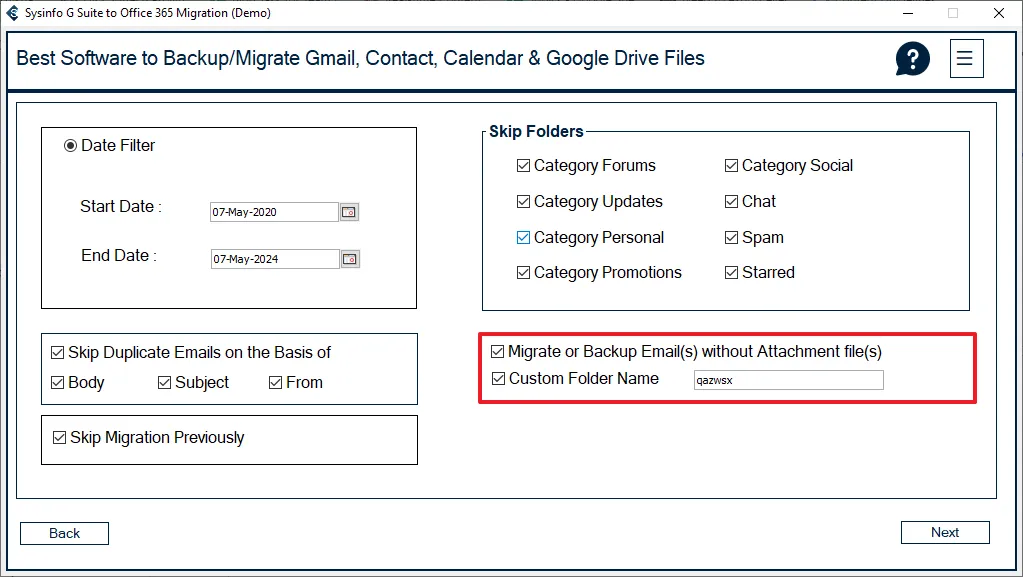This screenshot has height=577, width=1023.
Task: Uncheck Category Updates skip folder
Action: coord(523,202)
